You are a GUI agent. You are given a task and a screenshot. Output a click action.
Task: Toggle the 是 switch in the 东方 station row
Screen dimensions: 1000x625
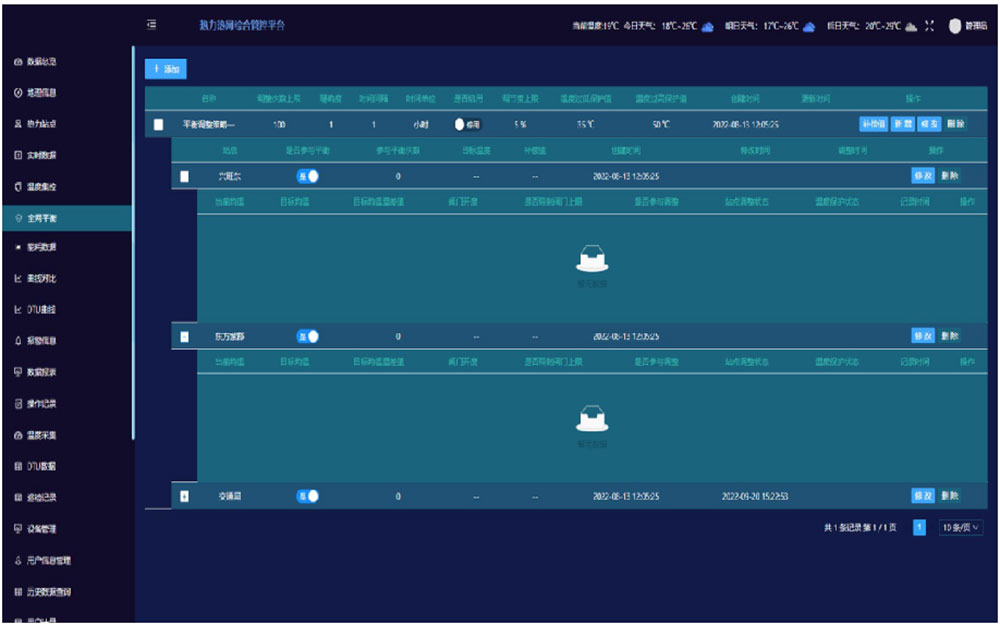coord(307,336)
